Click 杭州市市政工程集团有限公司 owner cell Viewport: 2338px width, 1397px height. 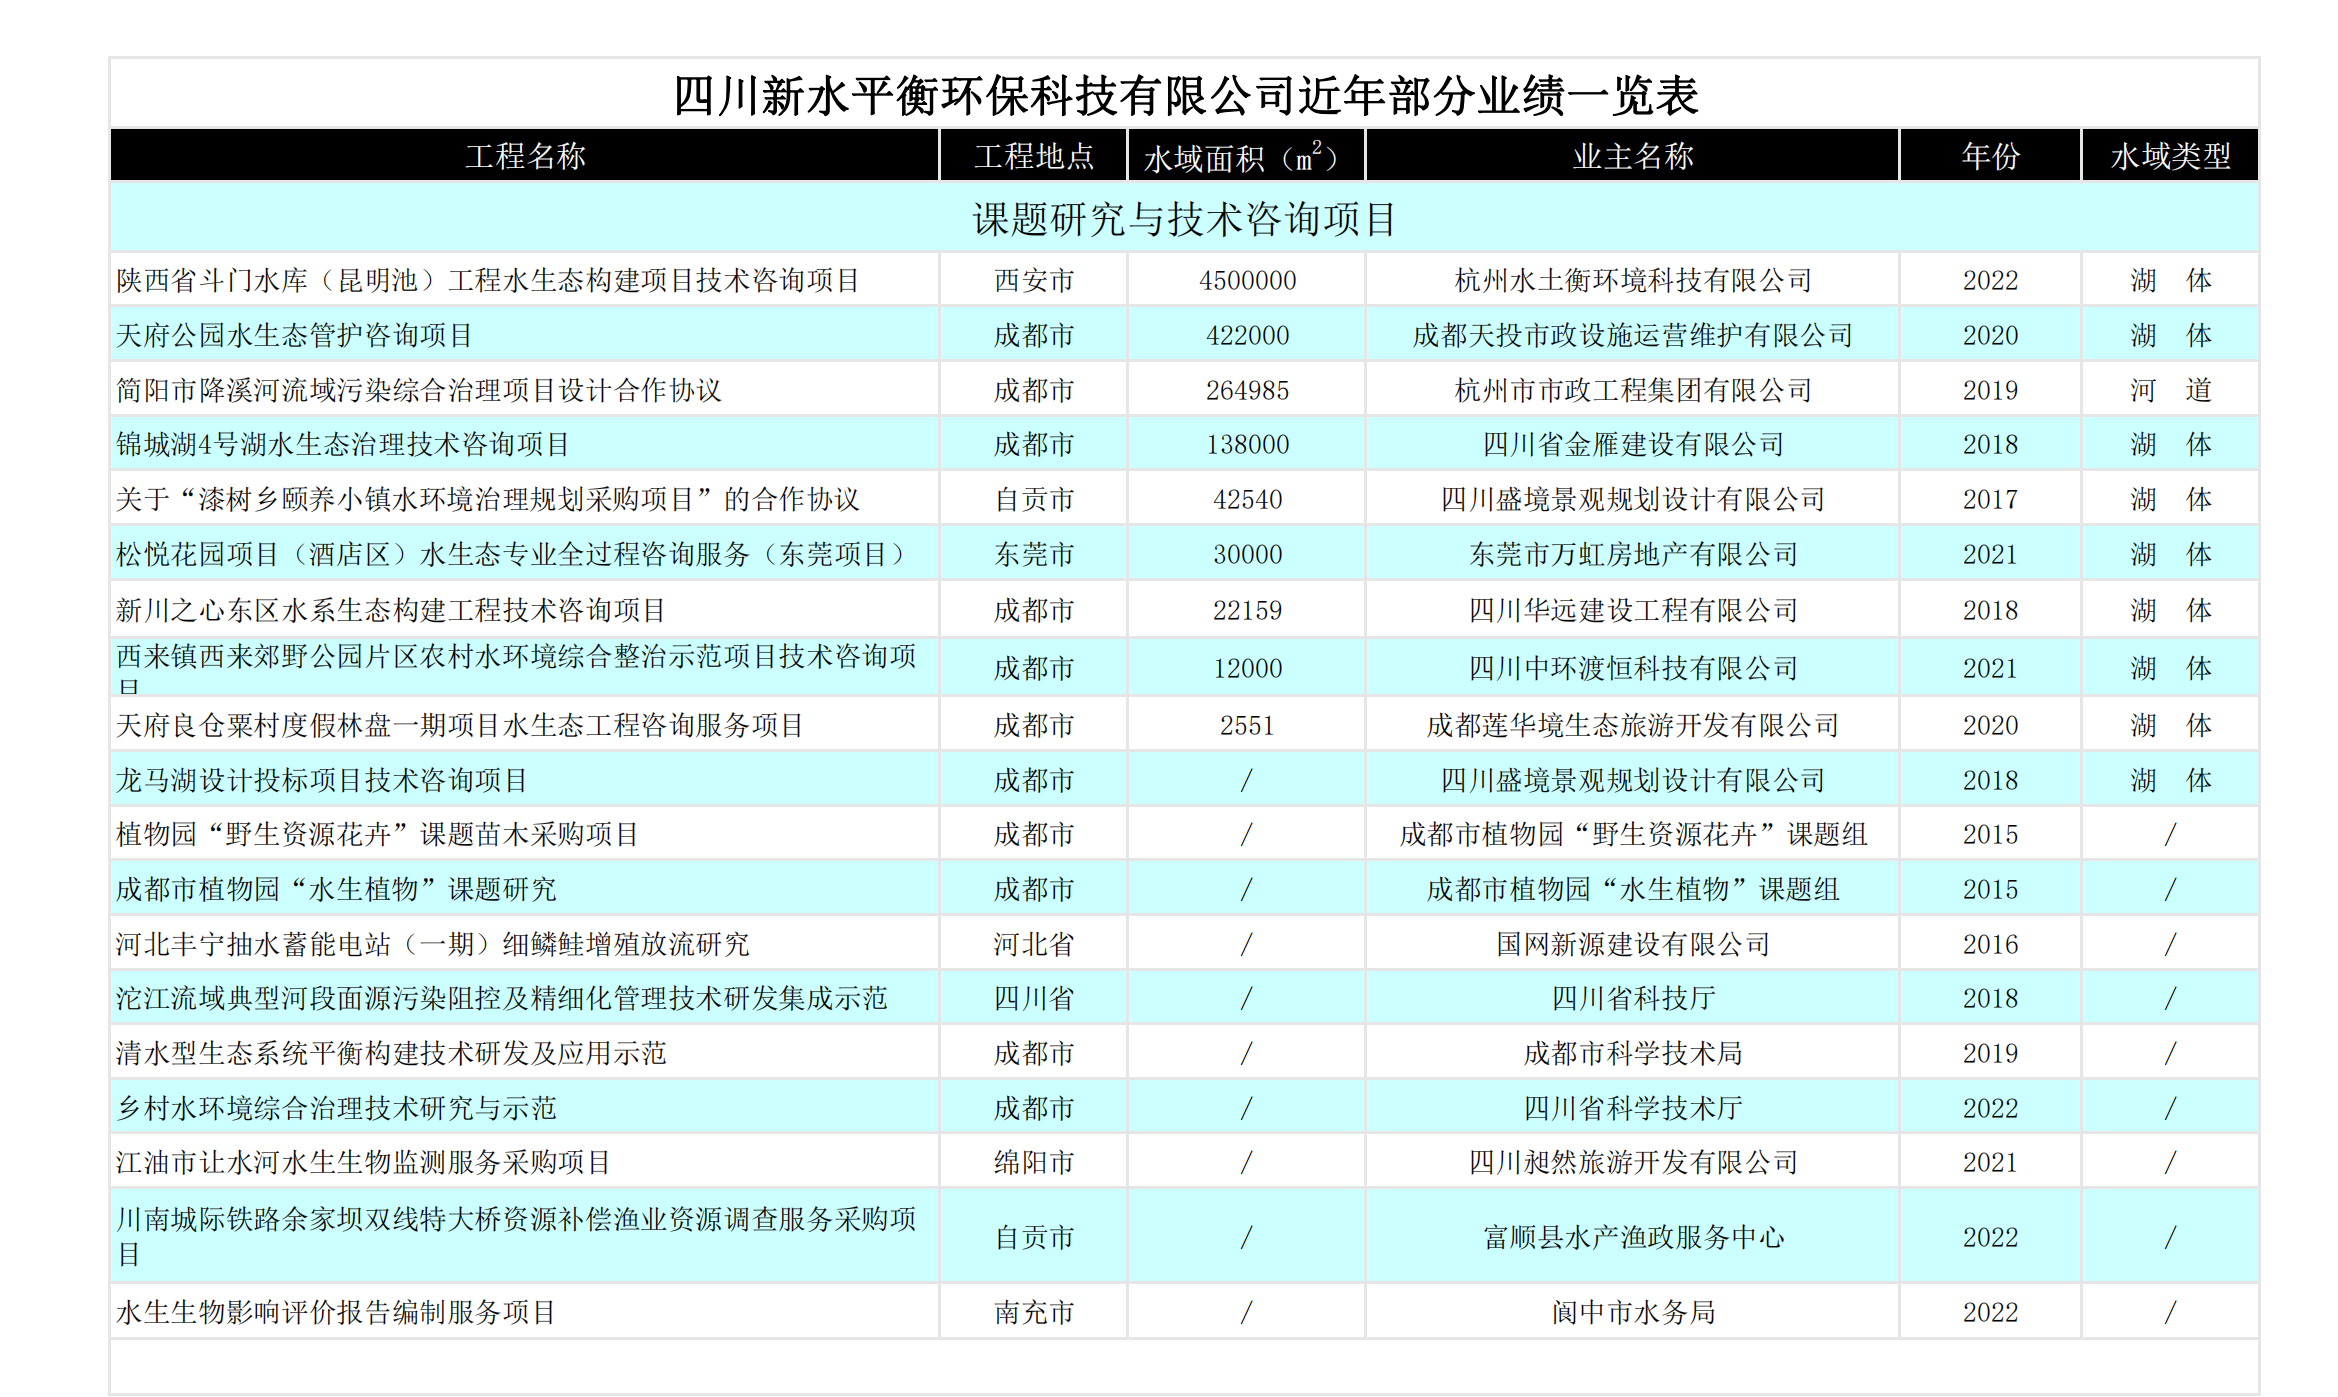[1630, 390]
